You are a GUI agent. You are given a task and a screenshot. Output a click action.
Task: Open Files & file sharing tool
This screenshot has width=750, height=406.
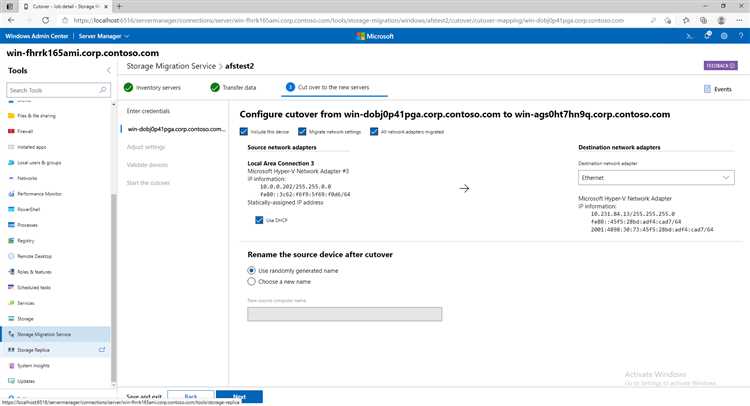[36, 116]
